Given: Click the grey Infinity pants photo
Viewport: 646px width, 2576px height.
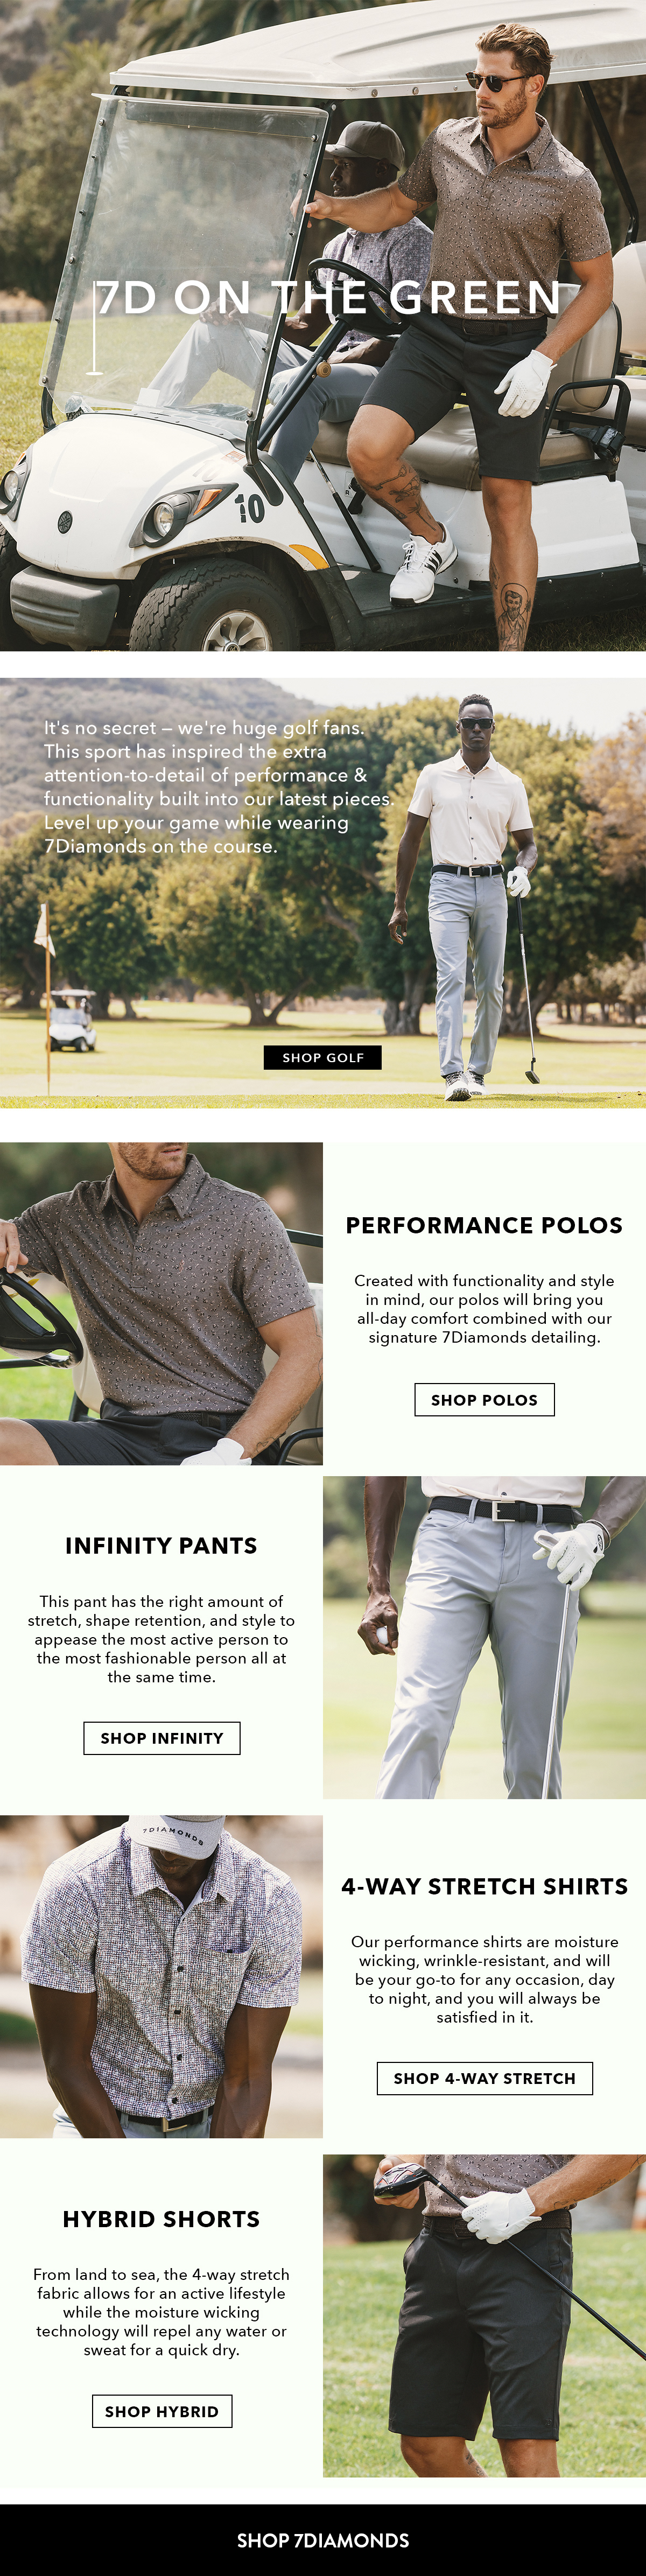Looking at the screenshot, I should (x=484, y=1637).
